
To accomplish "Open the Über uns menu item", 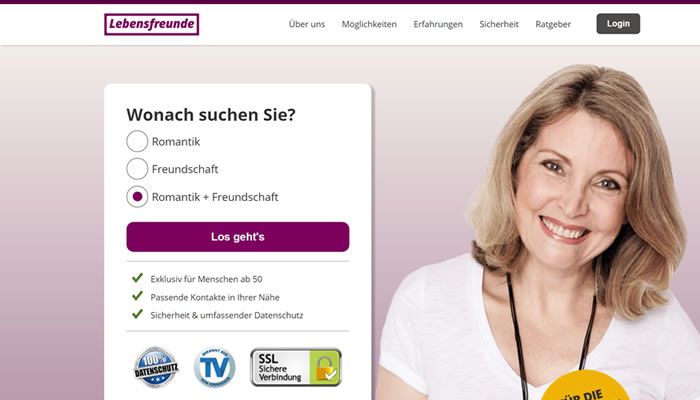I will pyautogui.click(x=307, y=24).
